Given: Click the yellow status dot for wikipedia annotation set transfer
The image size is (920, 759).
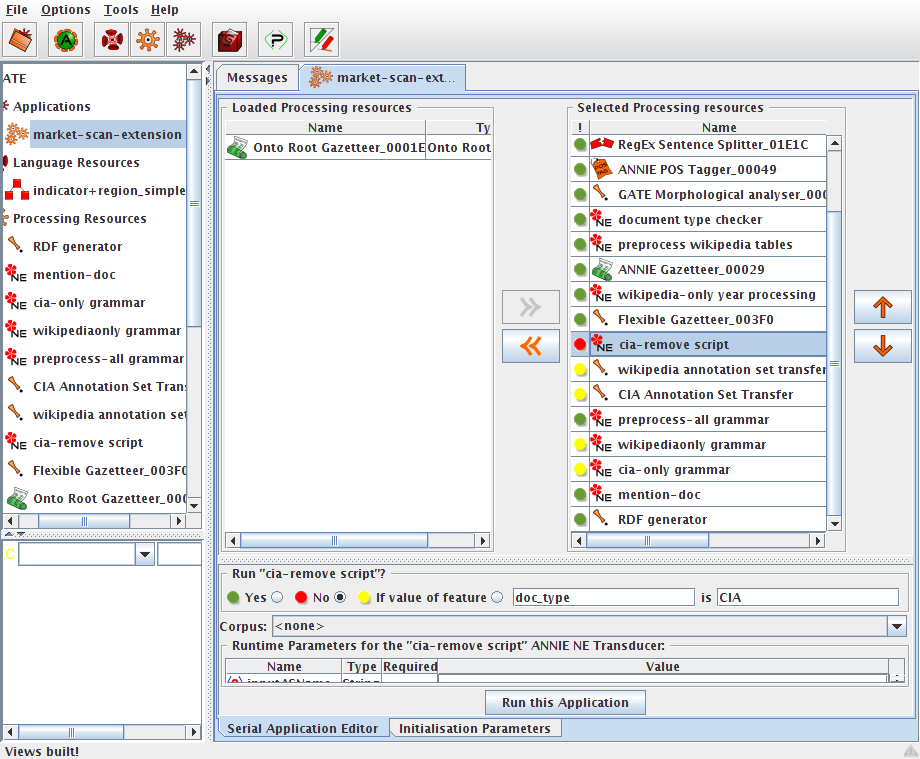Looking at the screenshot, I should click(x=580, y=370).
